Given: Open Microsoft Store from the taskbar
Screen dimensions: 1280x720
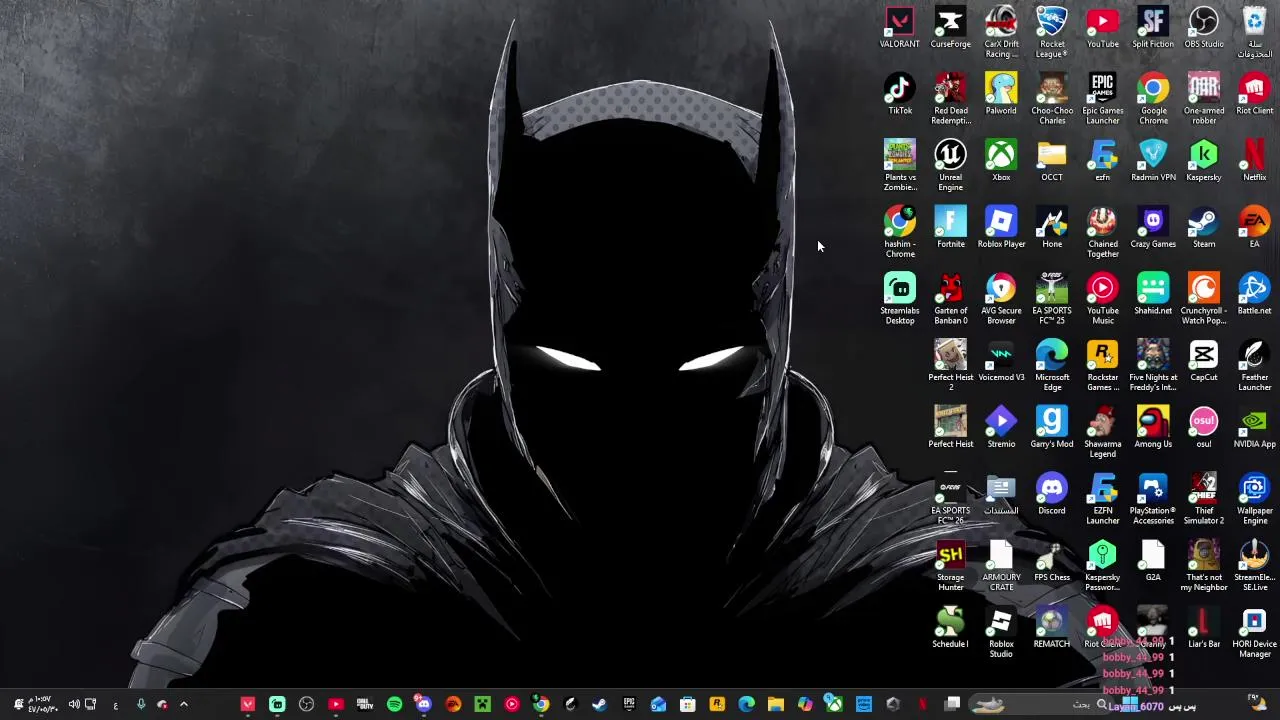Looking at the screenshot, I should tap(687, 704).
